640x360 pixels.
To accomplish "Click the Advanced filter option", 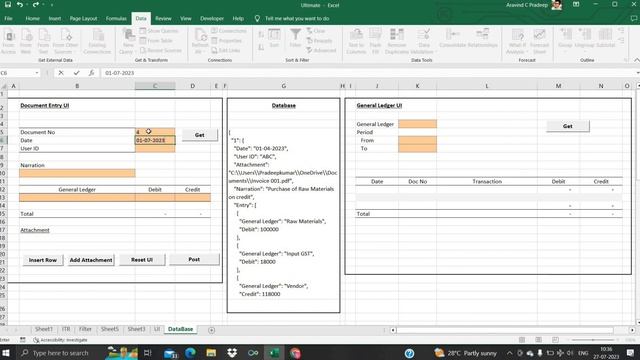I will point(321,51).
